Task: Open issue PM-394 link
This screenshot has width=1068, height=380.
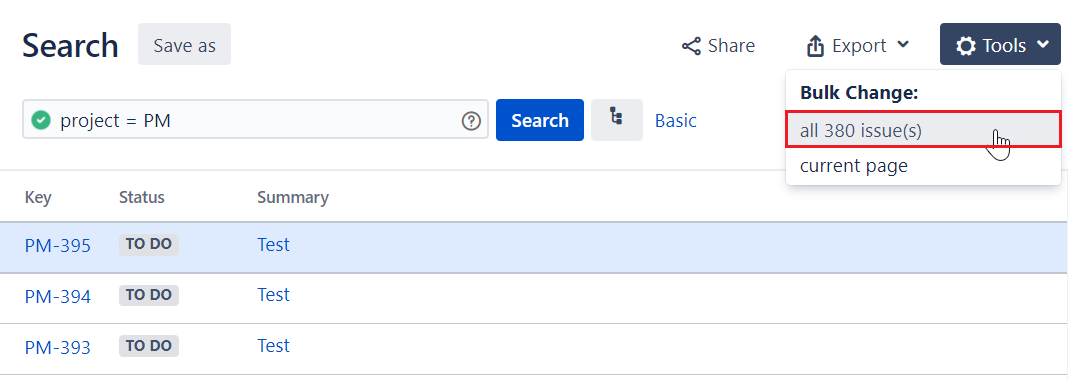Action: [58, 296]
